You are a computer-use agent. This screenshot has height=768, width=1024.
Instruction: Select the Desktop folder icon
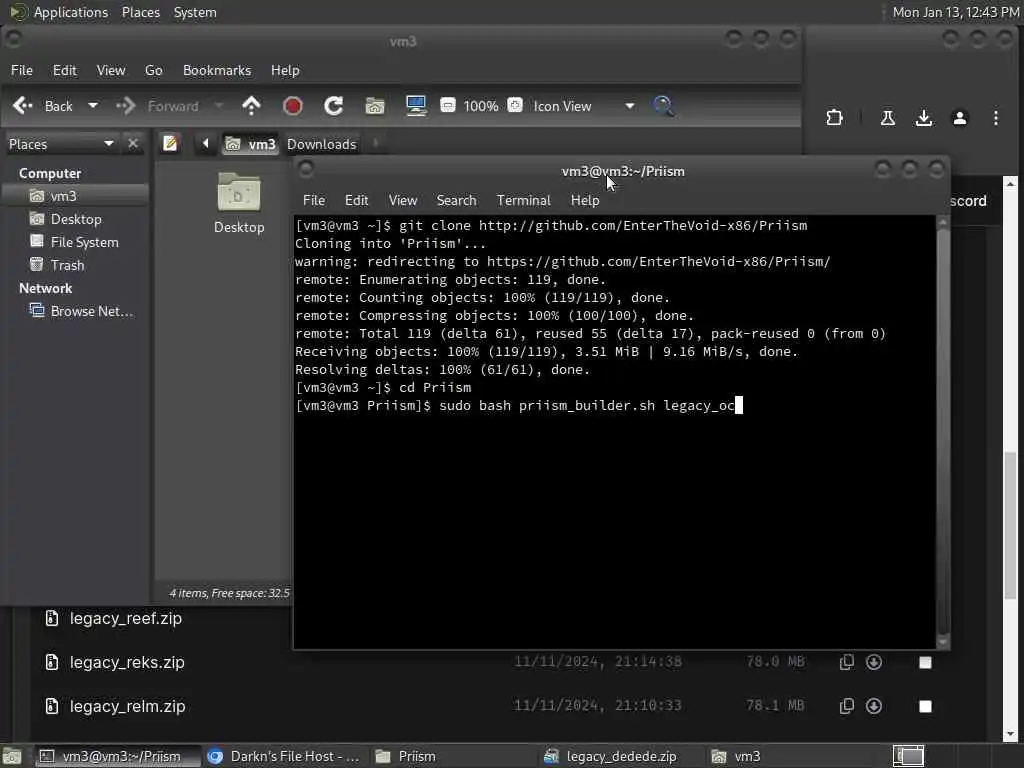pos(239,203)
